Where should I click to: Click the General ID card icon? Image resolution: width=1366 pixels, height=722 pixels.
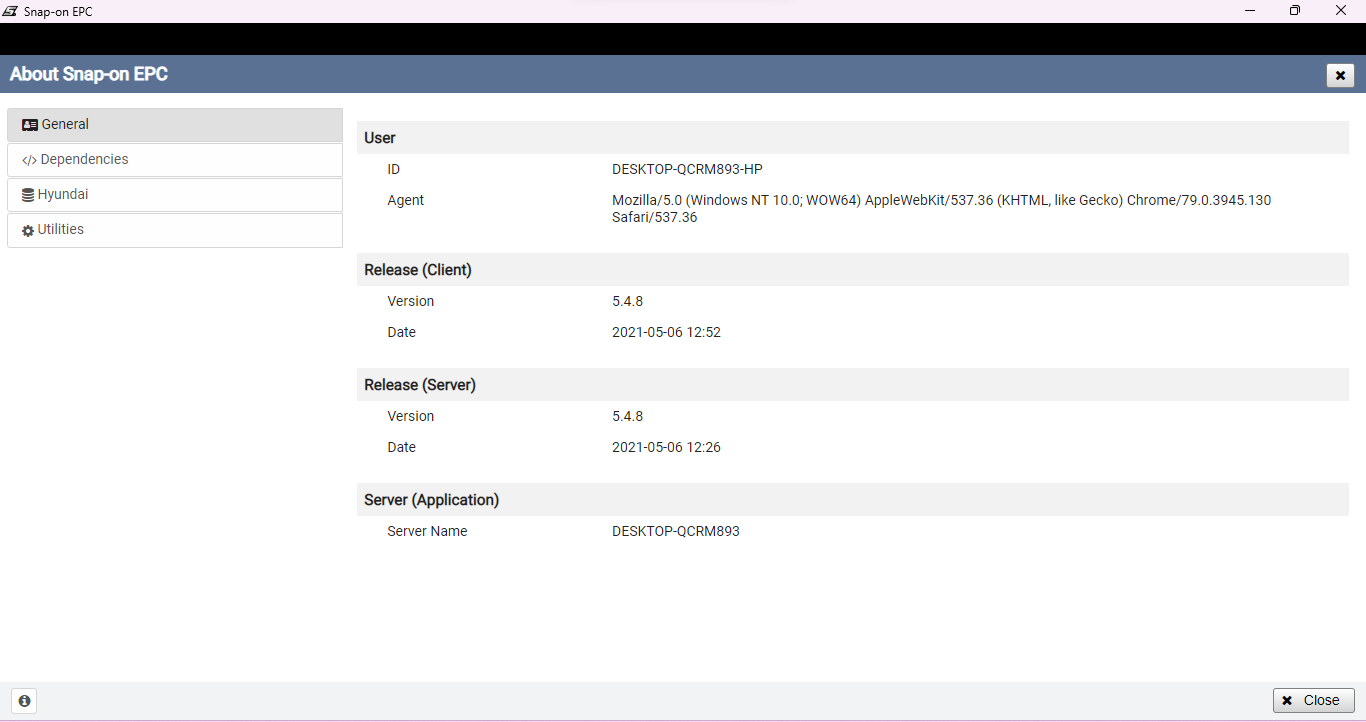(x=30, y=125)
